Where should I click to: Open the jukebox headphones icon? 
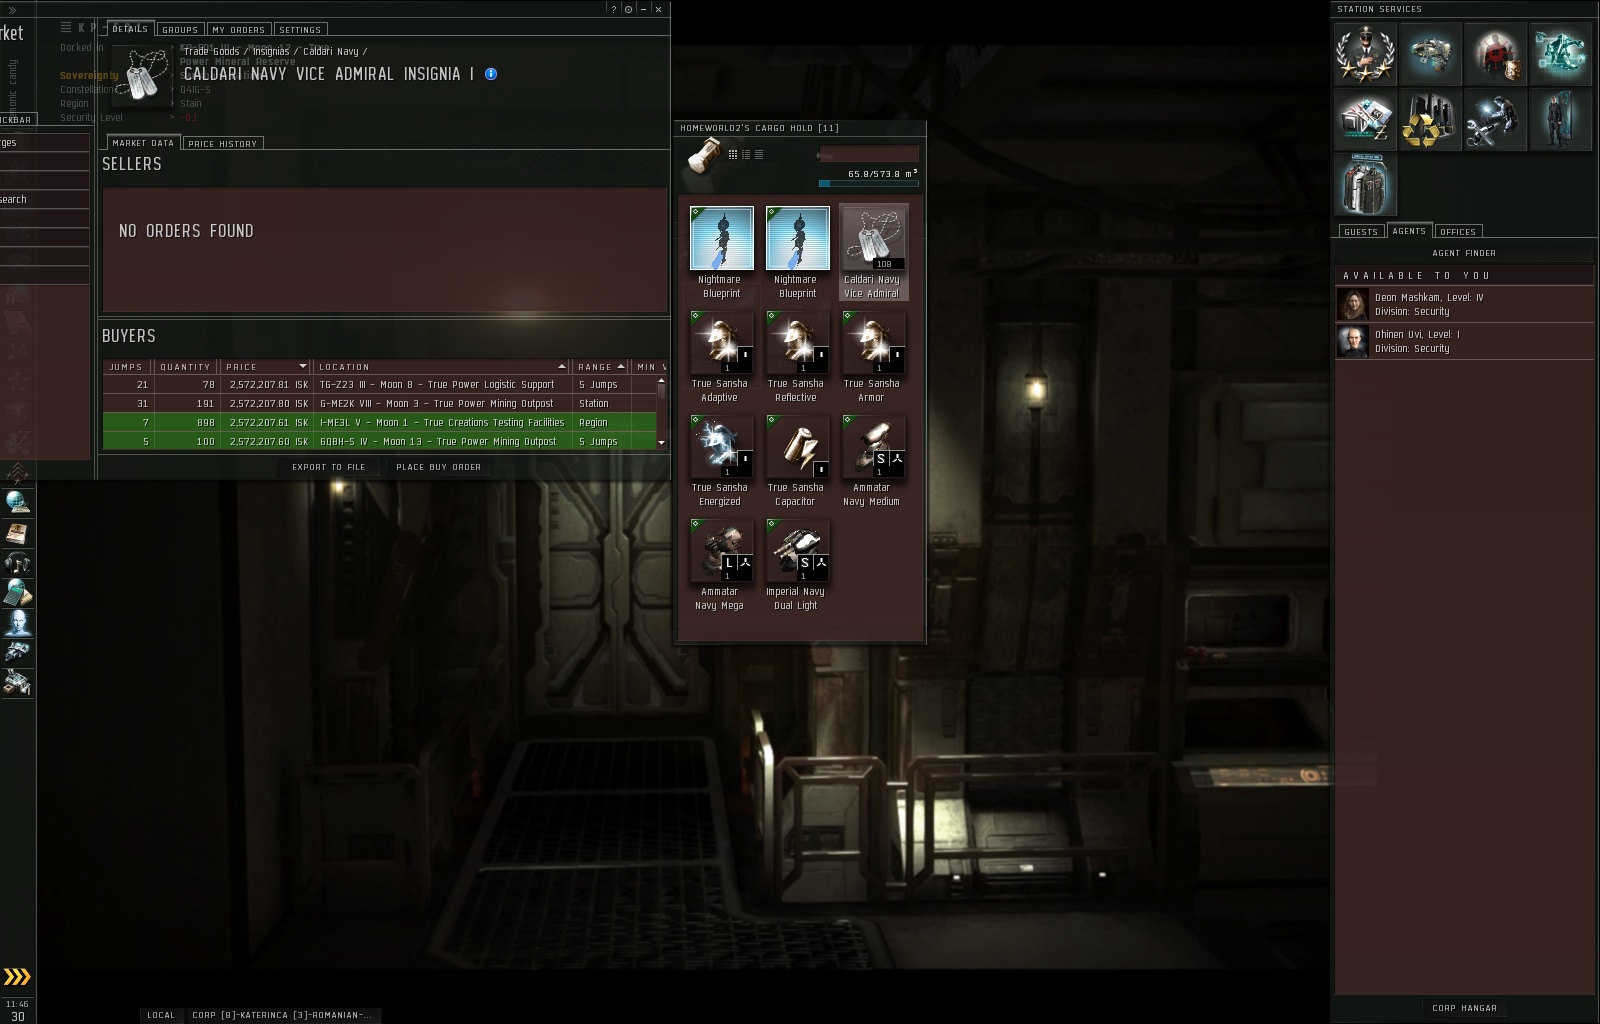click(x=17, y=563)
